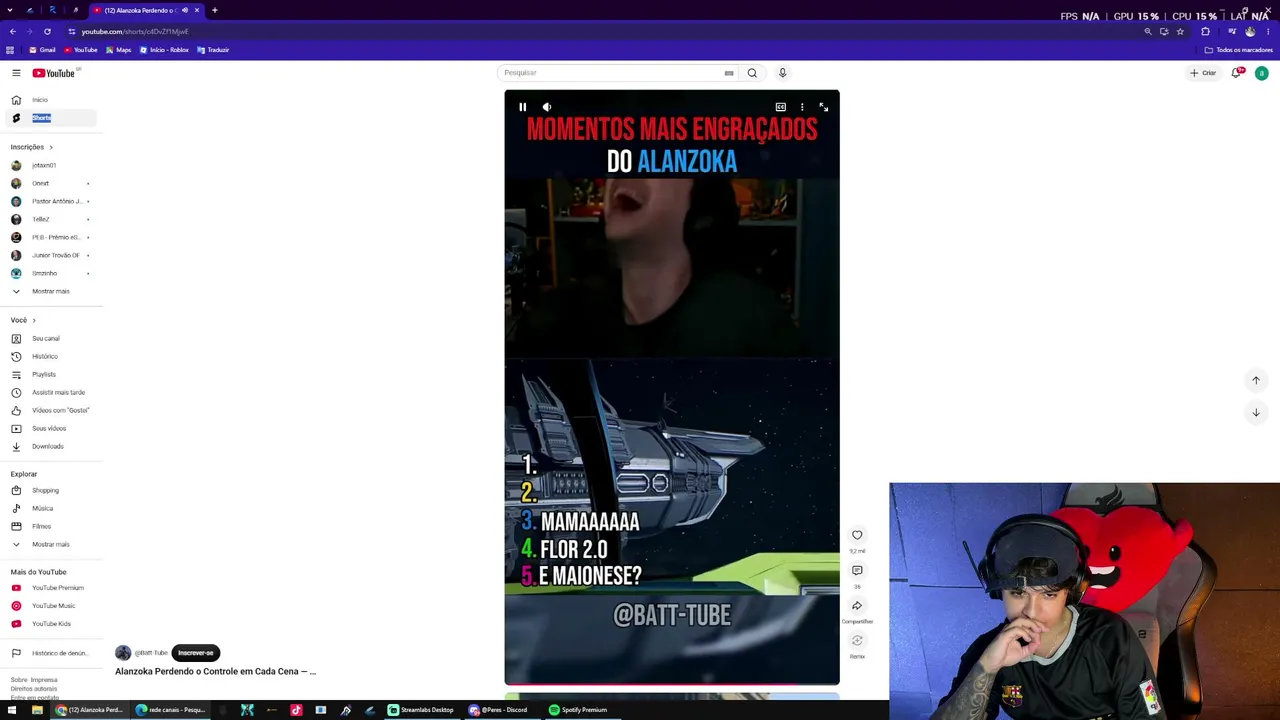Open the Pastor Antônio J. subscription

pos(48,201)
